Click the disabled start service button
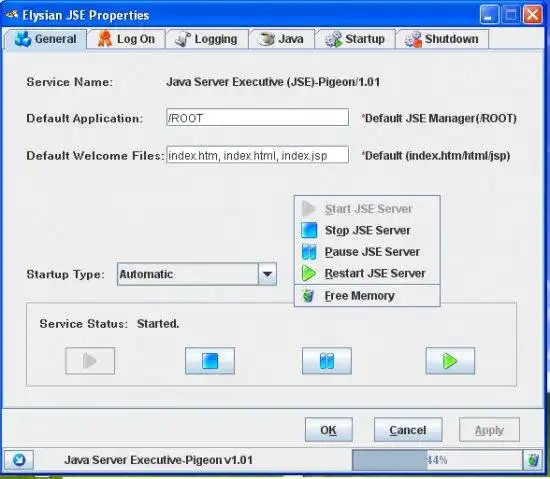The height and width of the screenshot is (479, 550). (90, 361)
